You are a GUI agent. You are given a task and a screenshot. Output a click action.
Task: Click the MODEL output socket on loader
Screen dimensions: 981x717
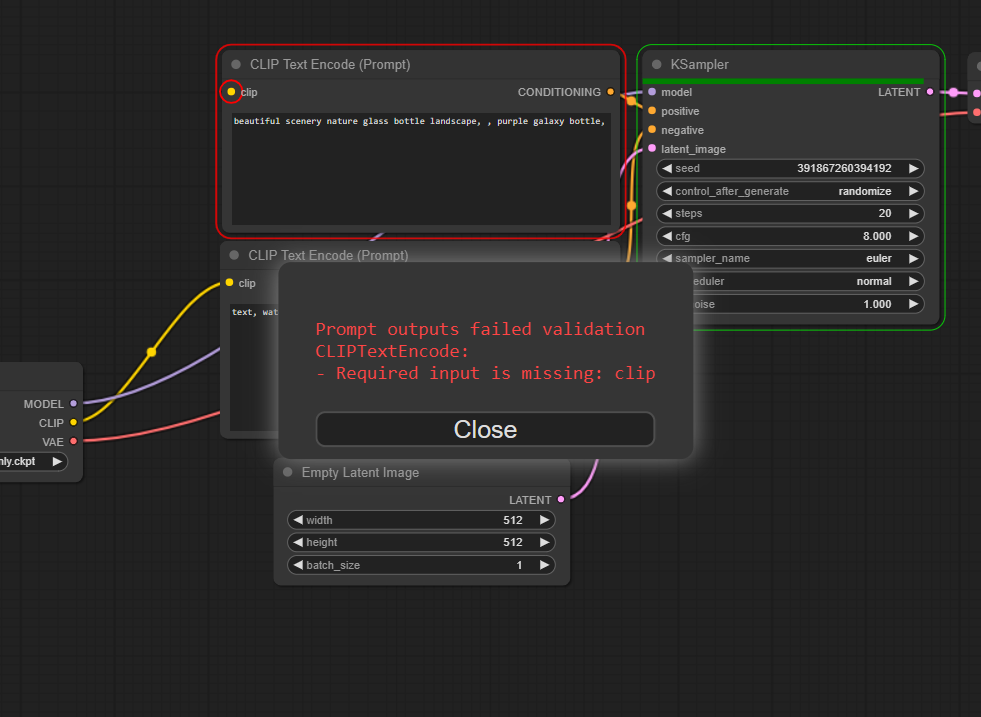[73, 404]
